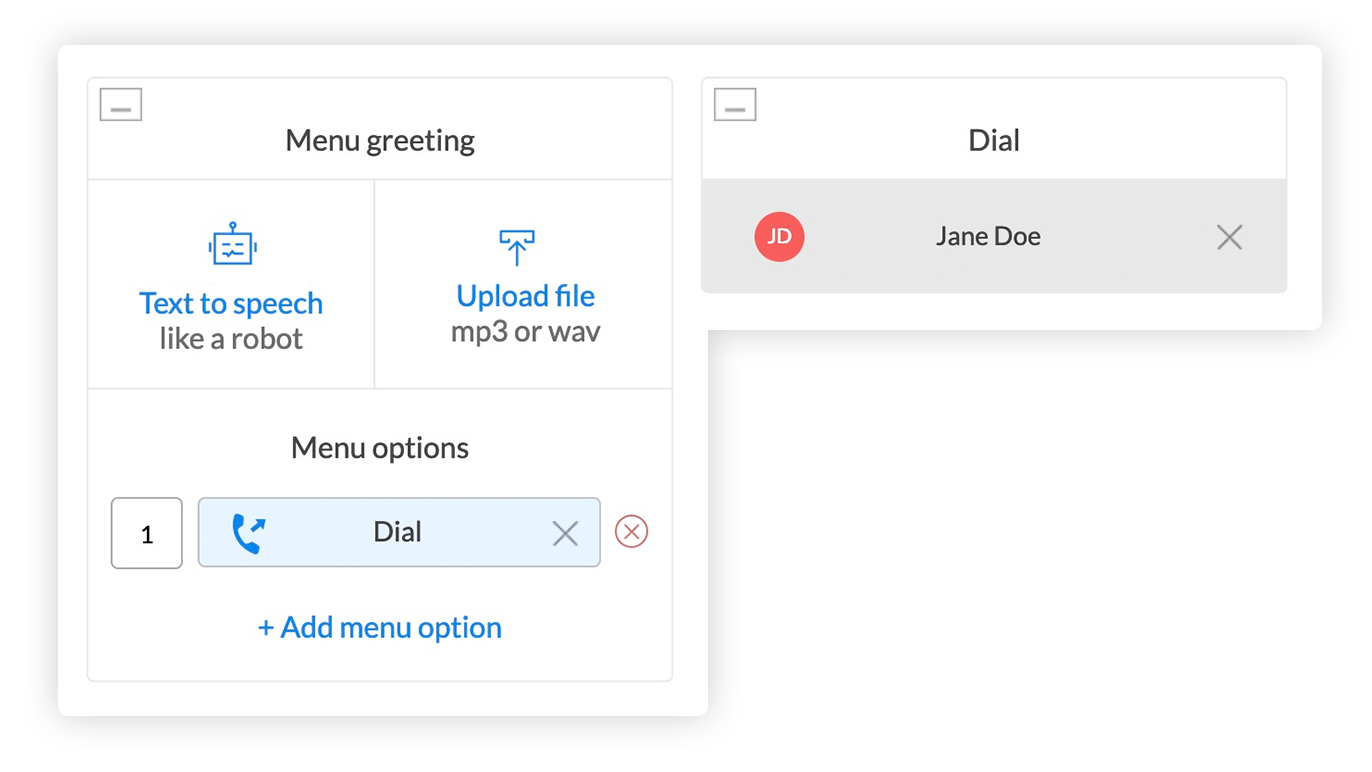The height and width of the screenshot is (772, 1372).
Task: Click the Menu options heading
Action: click(380, 448)
